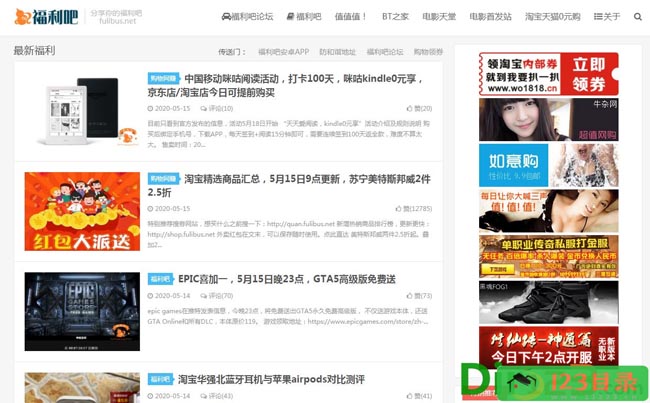Click 最新福利 section heading

(34, 51)
